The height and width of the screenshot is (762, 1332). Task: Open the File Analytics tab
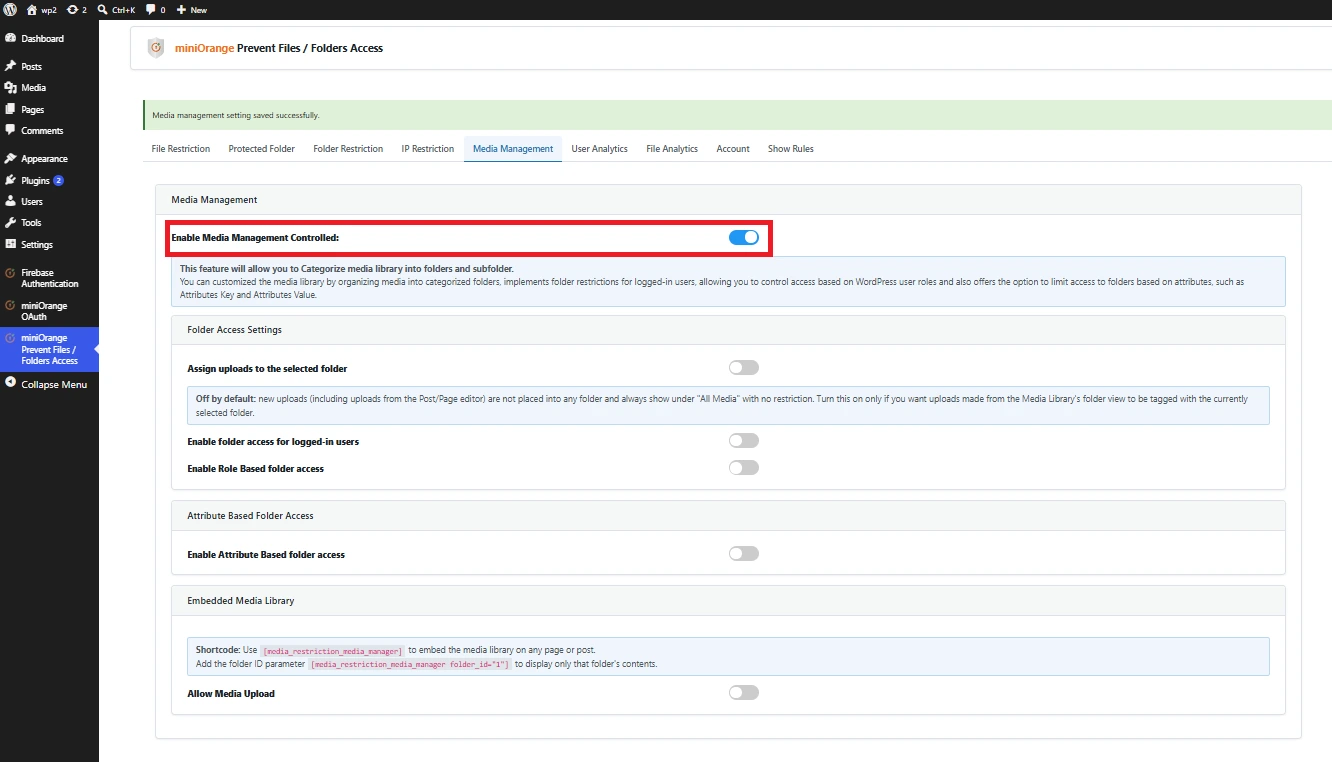(x=672, y=149)
